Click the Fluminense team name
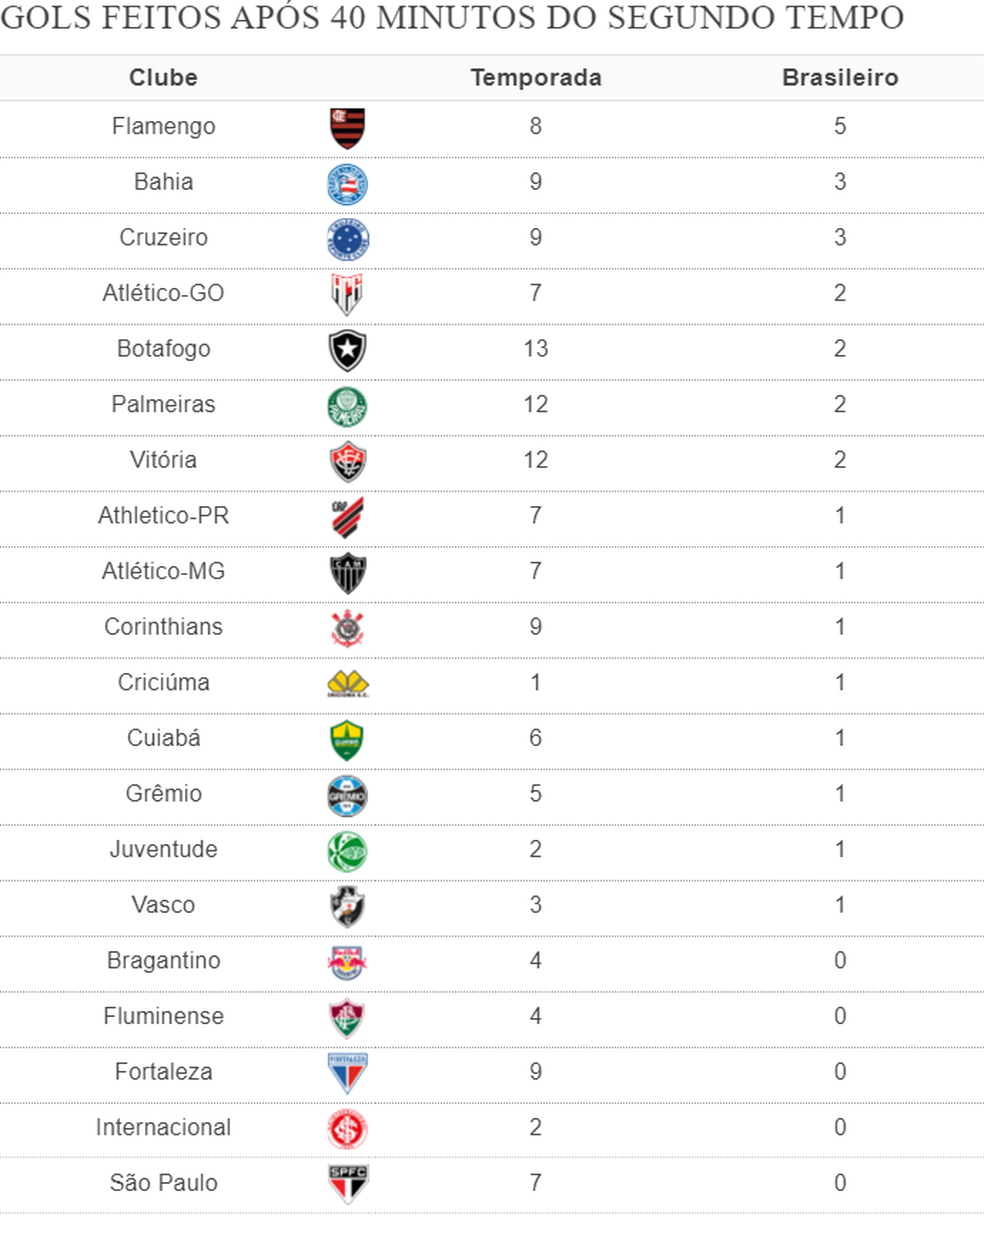 163,1016
